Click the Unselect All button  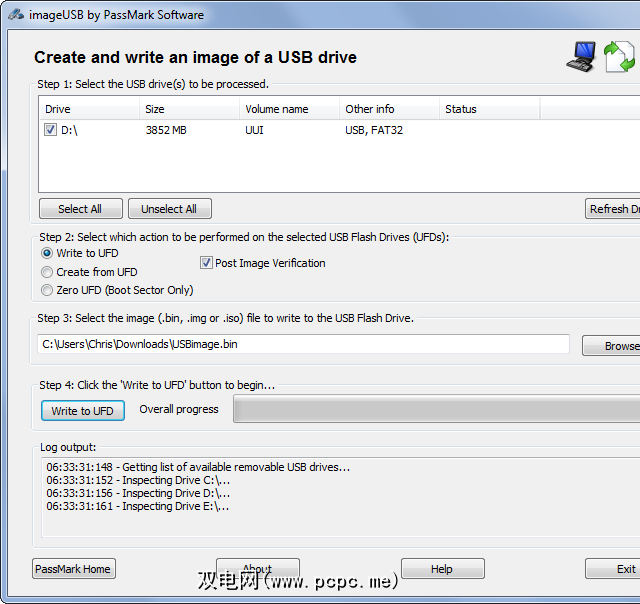pyautogui.click(x=169, y=209)
